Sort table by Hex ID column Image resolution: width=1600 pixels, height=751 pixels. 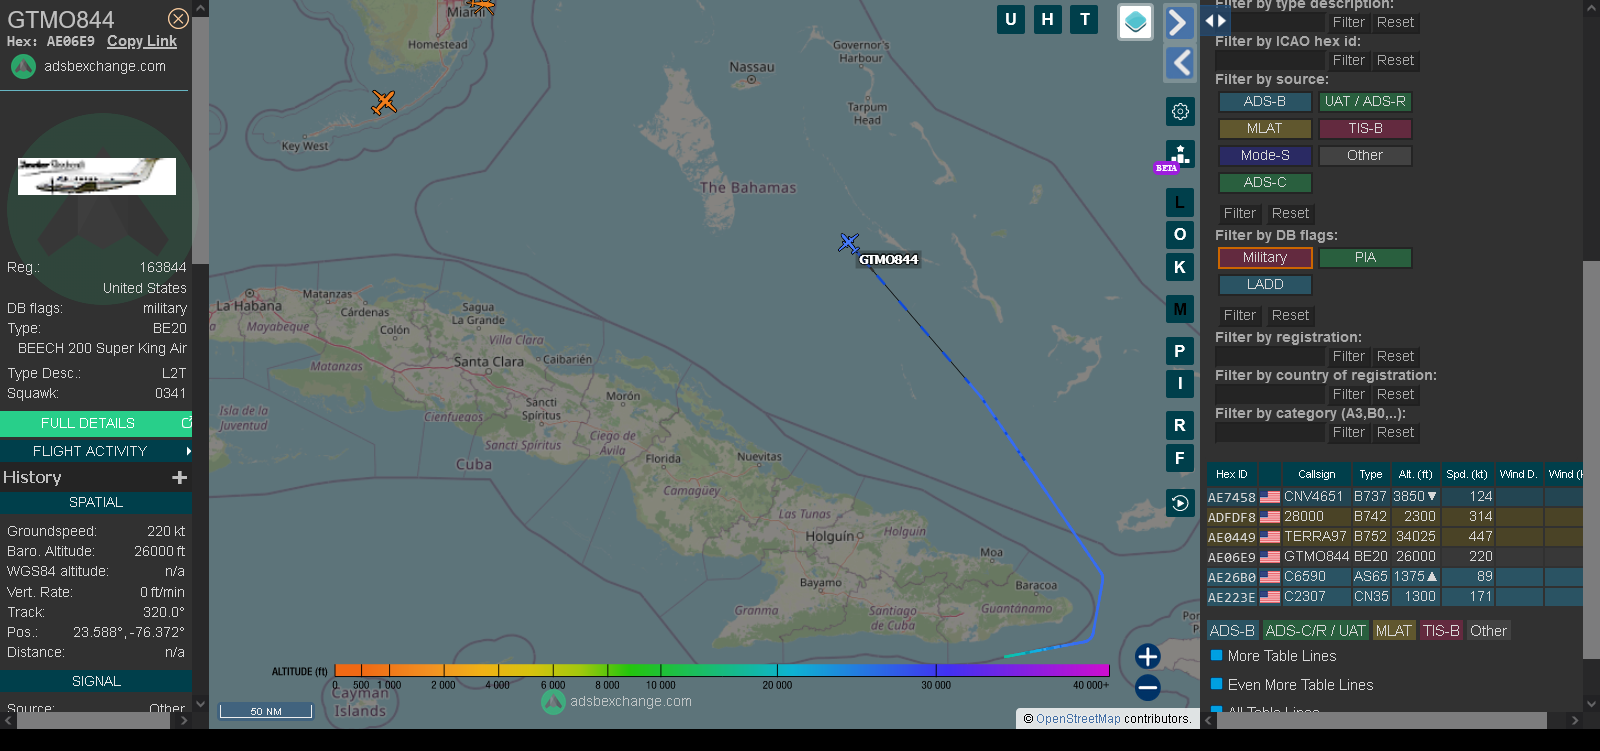(1232, 474)
